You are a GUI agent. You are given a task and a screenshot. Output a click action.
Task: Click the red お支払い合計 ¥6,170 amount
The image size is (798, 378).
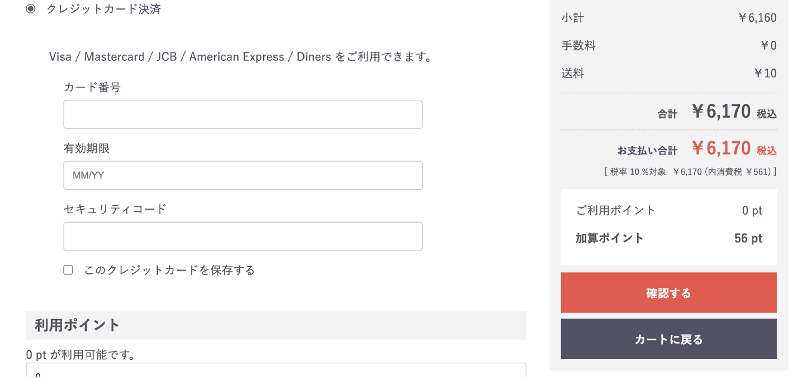click(x=721, y=149)
